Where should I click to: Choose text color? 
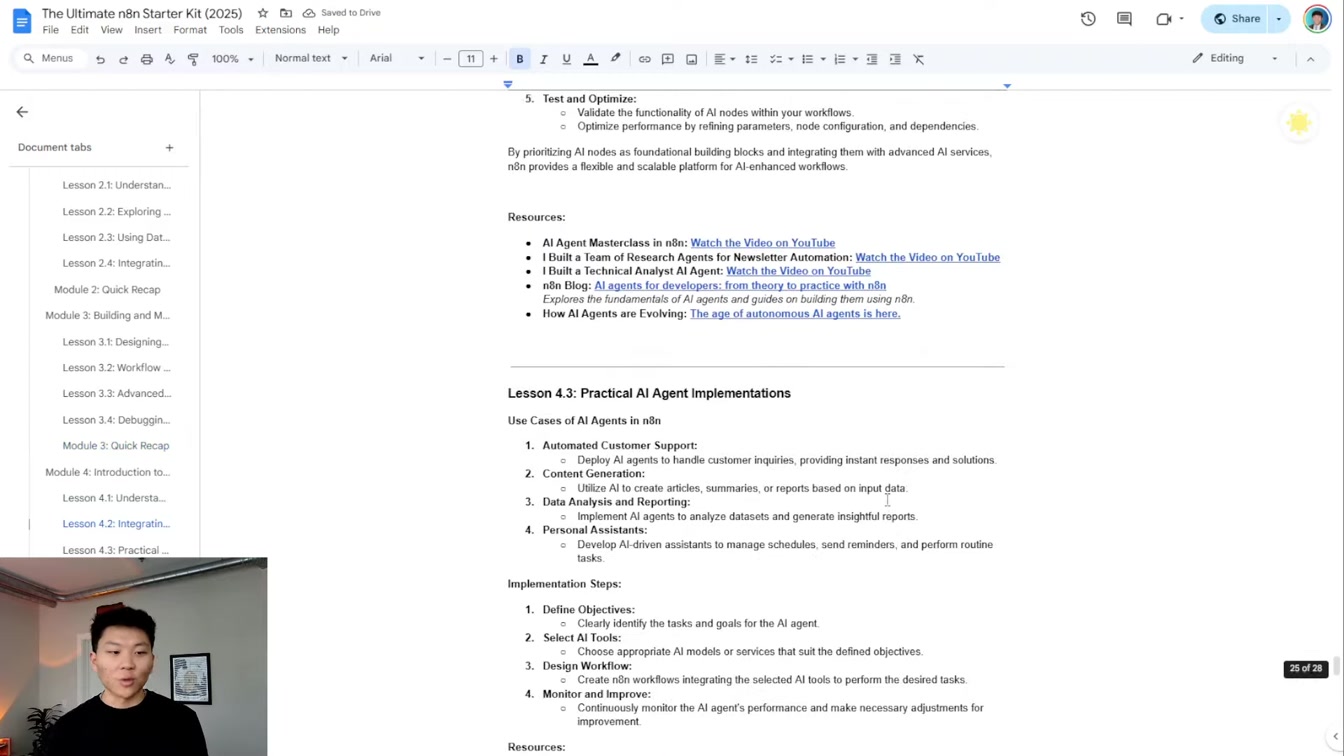coord(590,59)
